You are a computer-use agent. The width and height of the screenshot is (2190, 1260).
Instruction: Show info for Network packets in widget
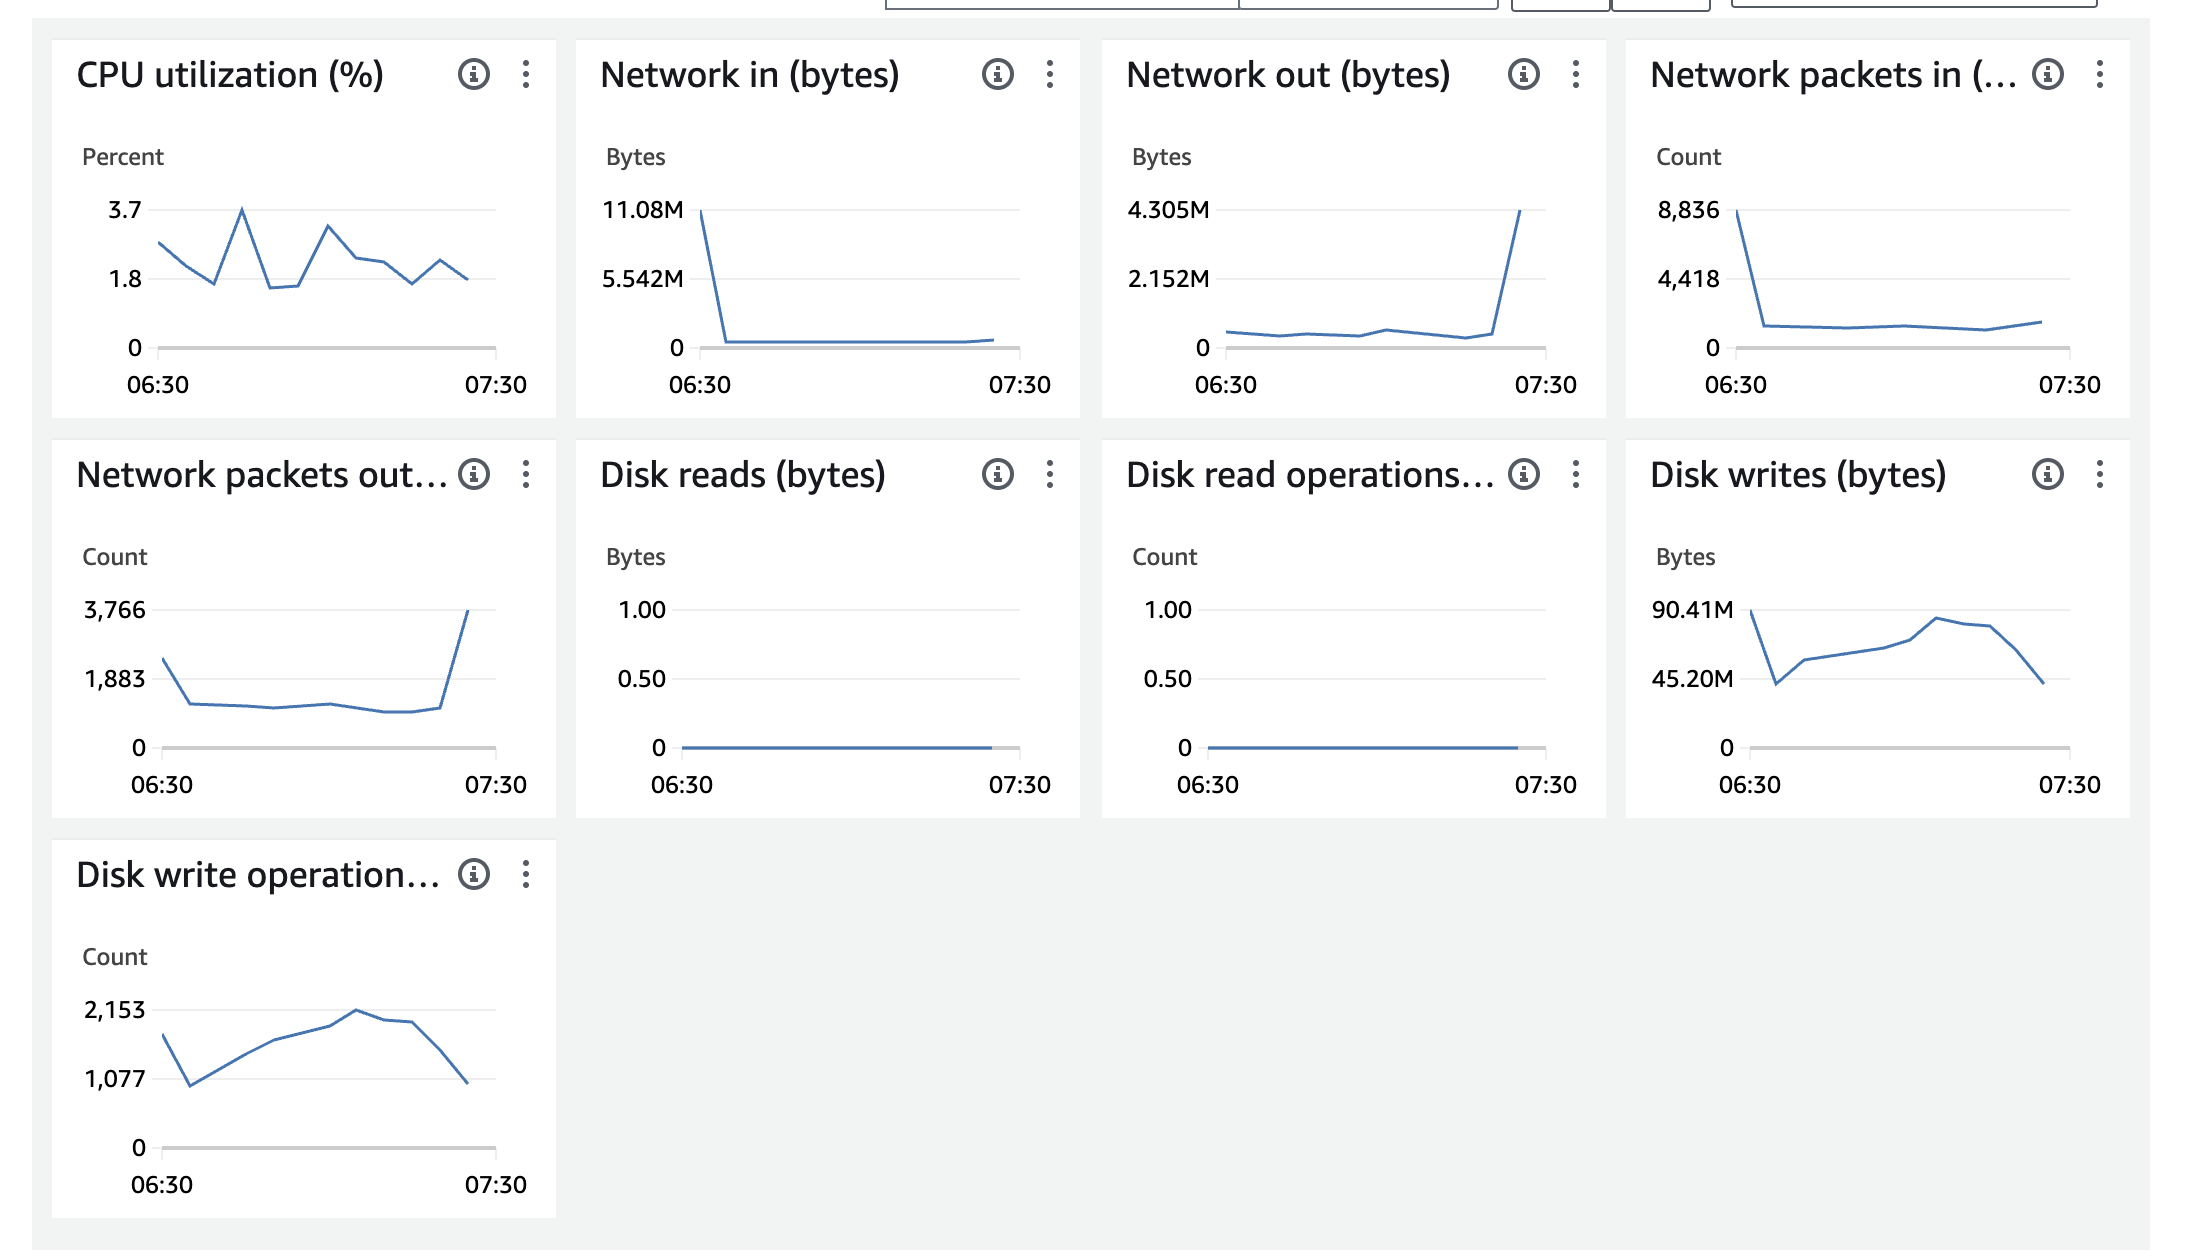tap(2047, 74)
